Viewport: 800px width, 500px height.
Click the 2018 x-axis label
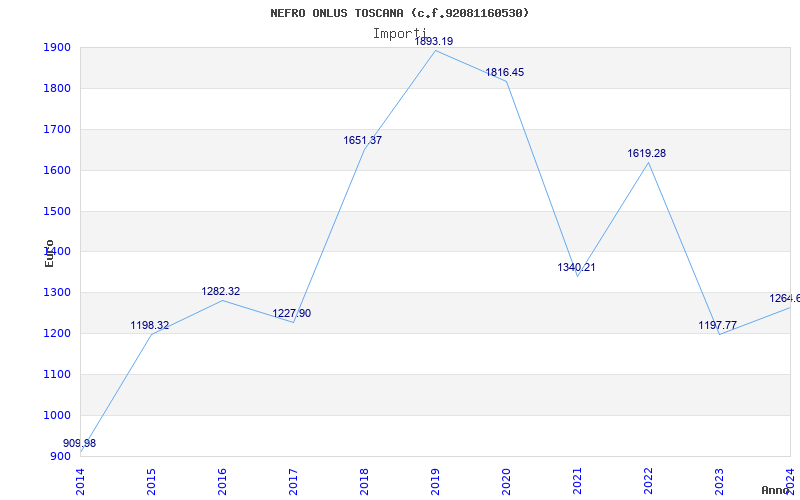point(364,482)
